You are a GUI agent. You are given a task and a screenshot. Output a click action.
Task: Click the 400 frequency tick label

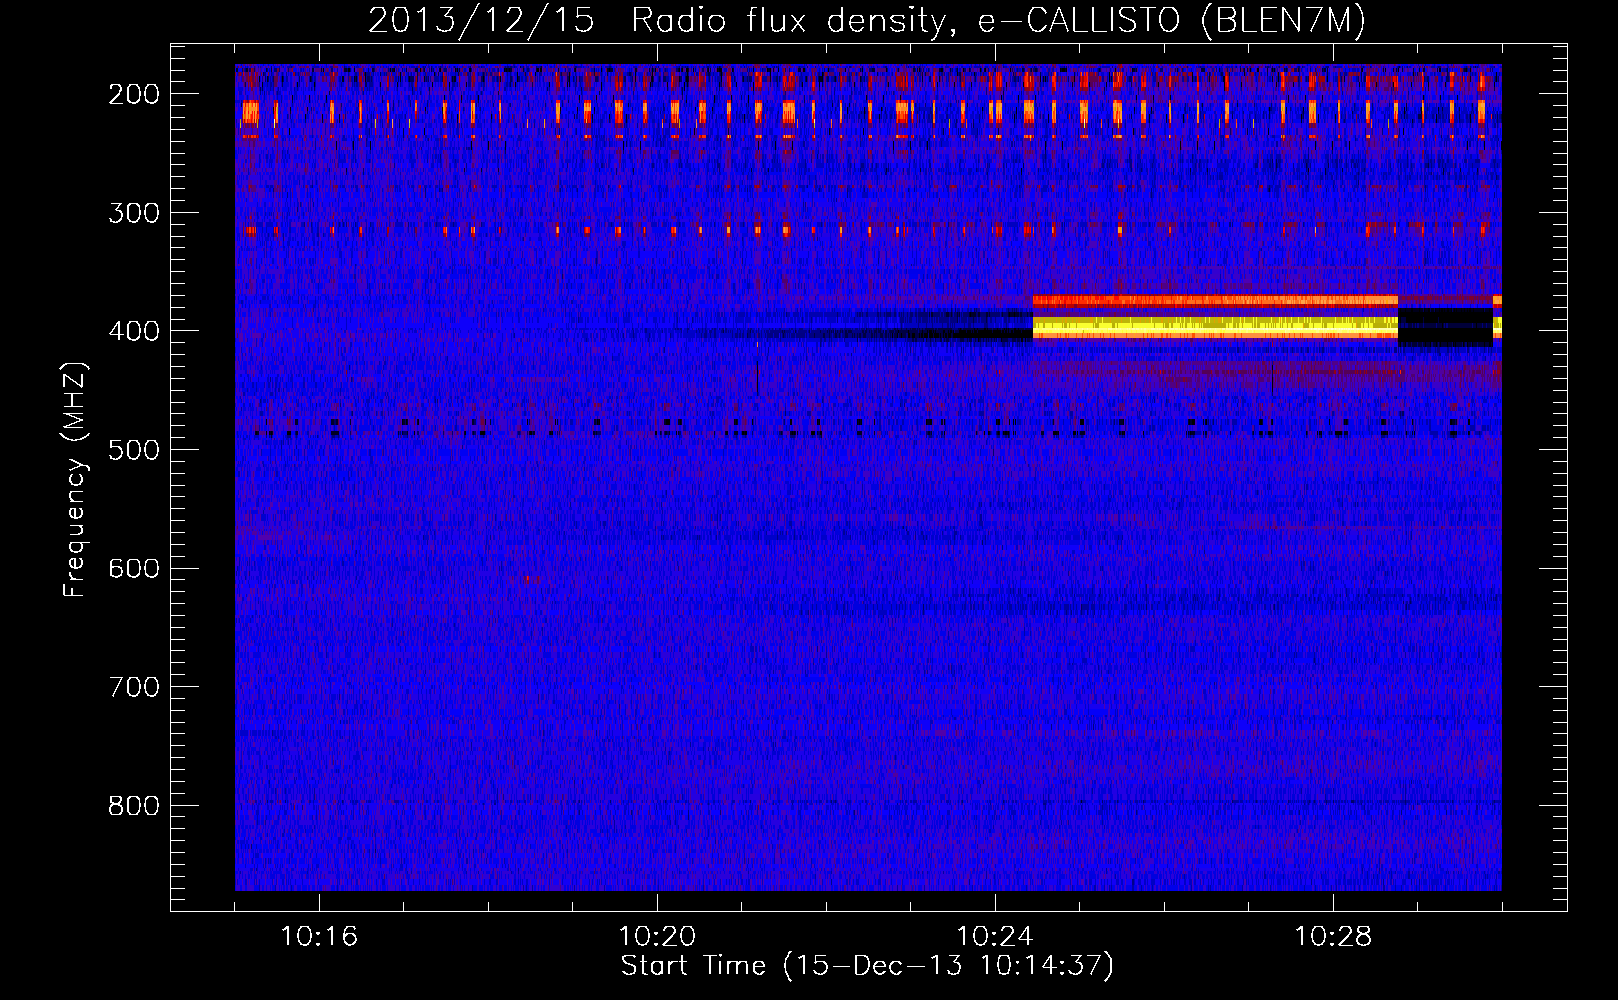coord(133,331)
